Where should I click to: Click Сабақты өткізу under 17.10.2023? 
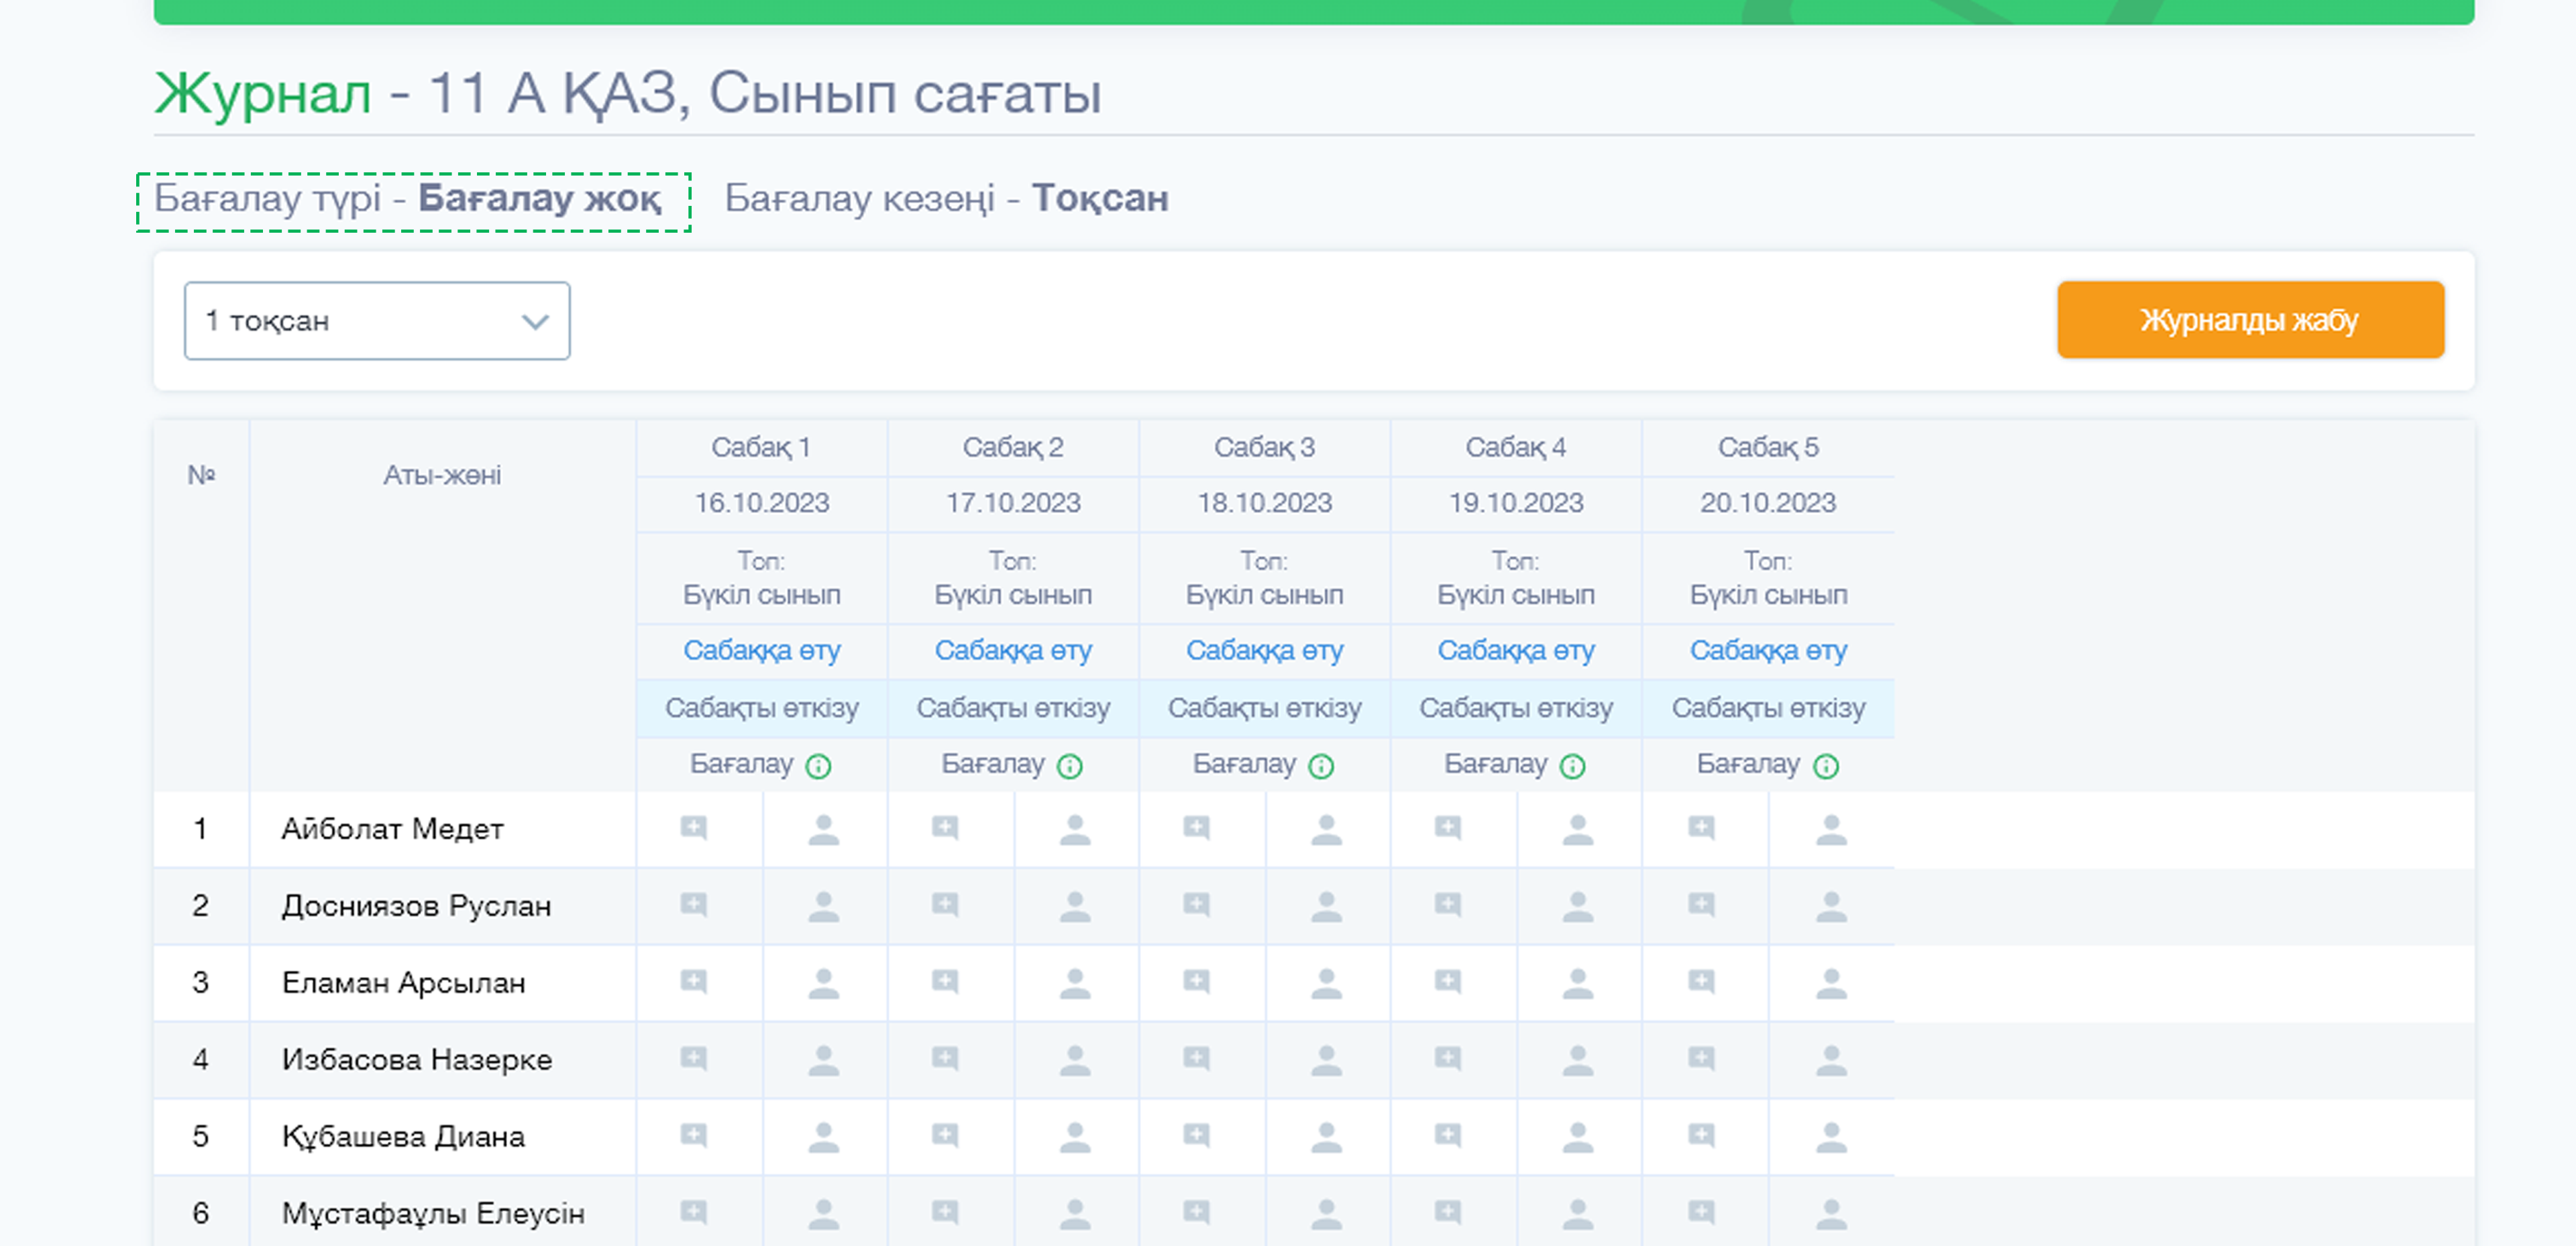click(x=1013, y=708)
